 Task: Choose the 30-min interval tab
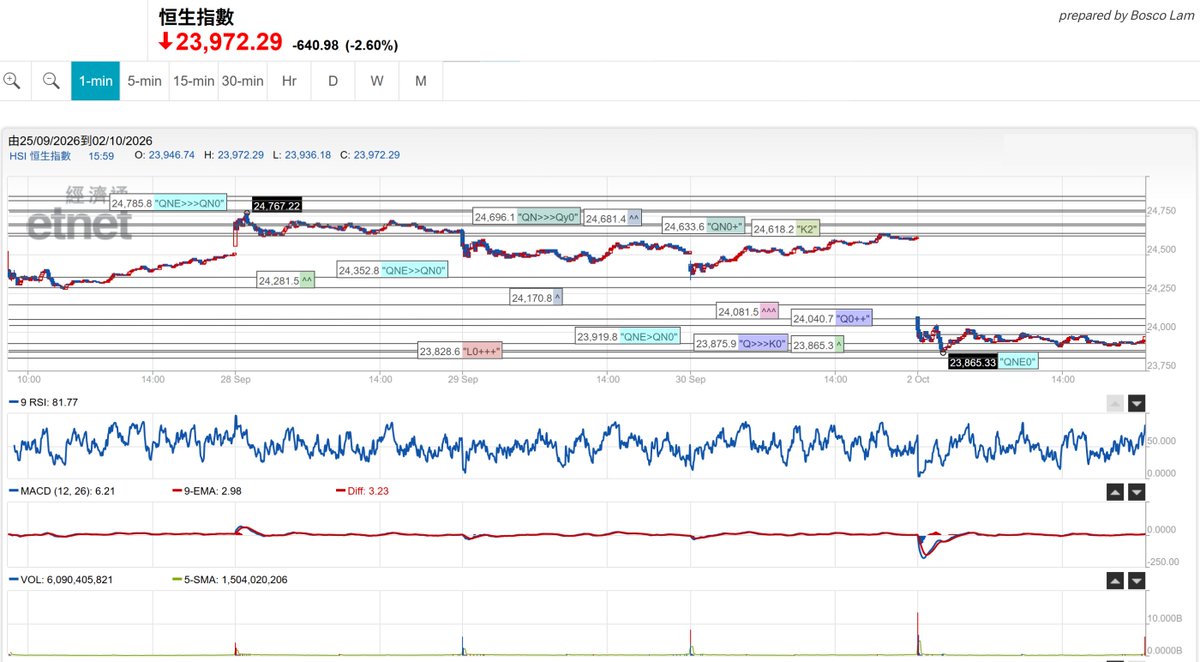click(x=242, y=81)
